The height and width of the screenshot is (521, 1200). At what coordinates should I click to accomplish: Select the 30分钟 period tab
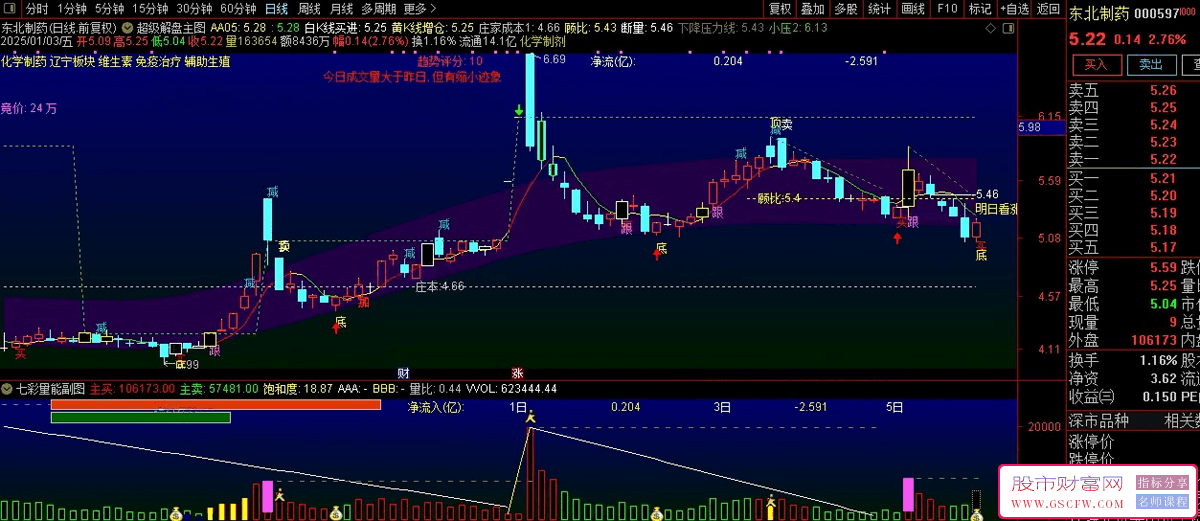point(195,8)
